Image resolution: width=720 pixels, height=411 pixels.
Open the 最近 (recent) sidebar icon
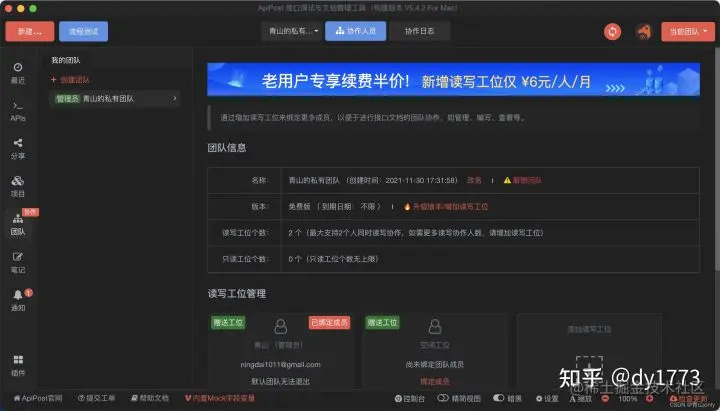click(17, 73)
